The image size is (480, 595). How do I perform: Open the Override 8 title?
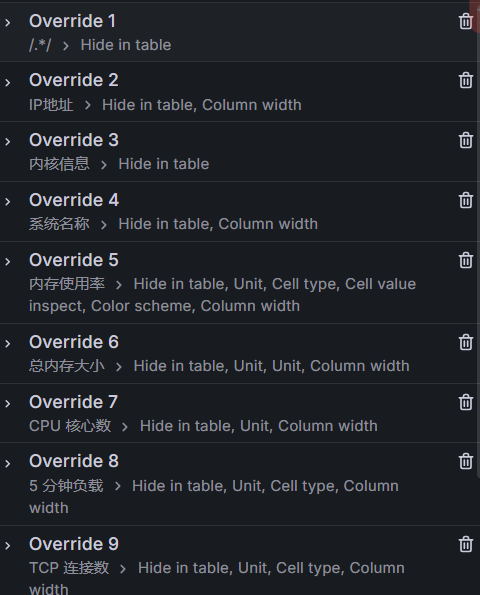coord(74,461)
